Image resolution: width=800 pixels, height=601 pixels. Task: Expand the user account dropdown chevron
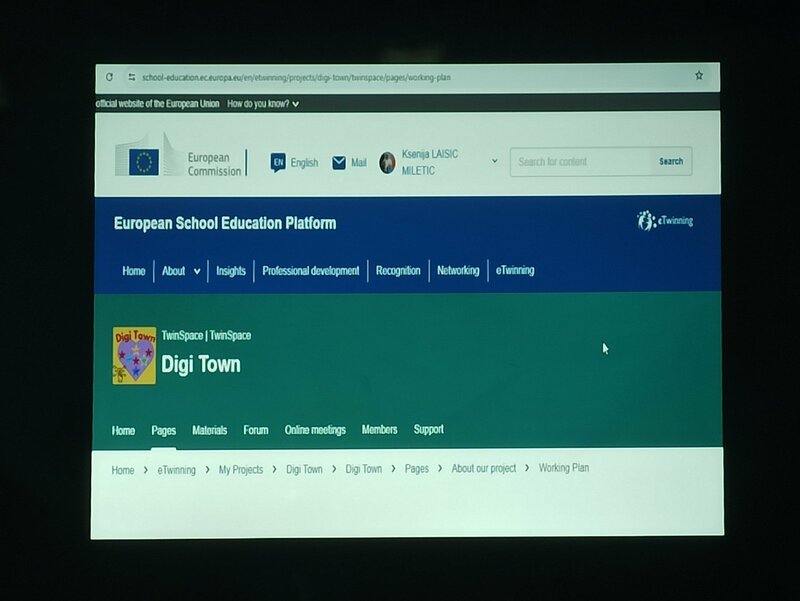[x=494, y=161]
